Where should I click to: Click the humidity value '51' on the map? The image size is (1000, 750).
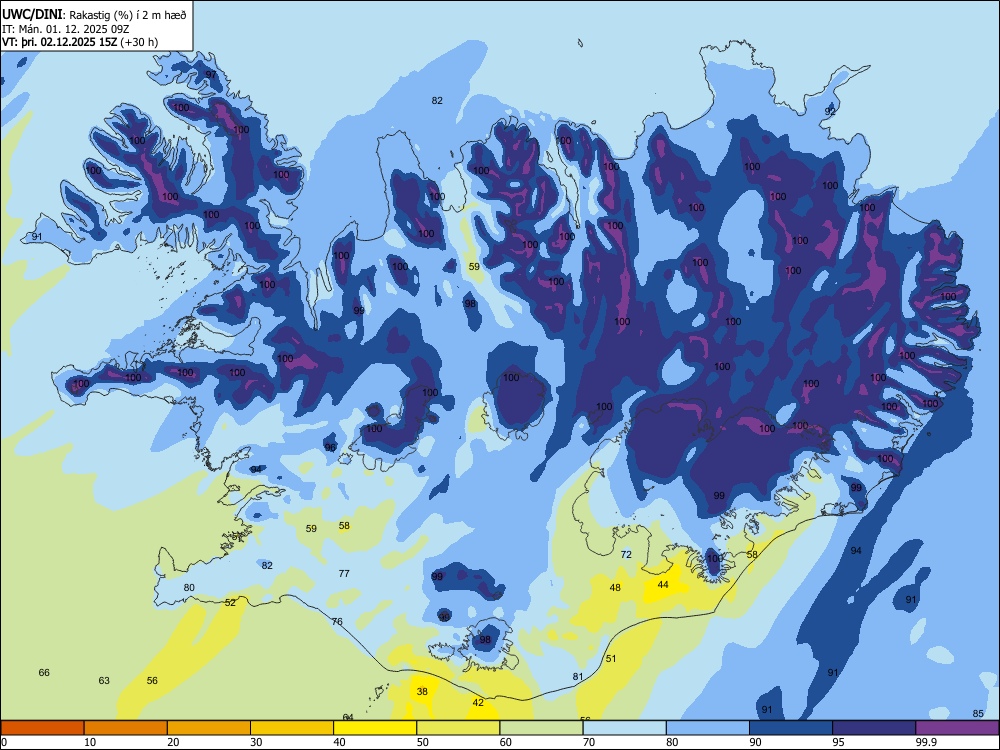tap(611, 658)
